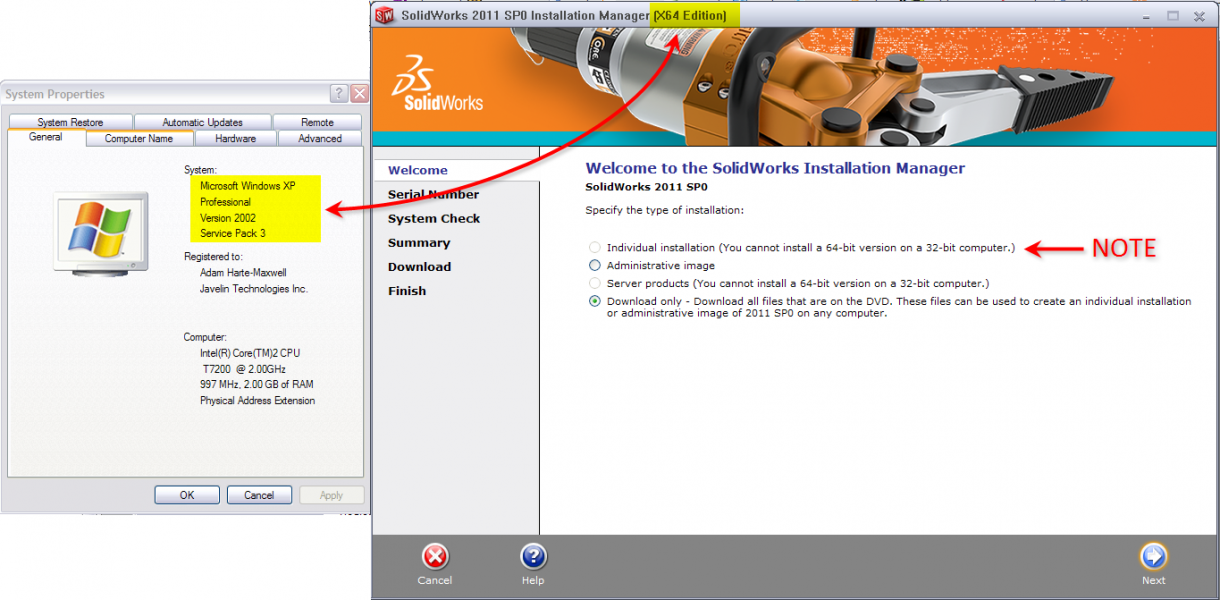Open the Hardware tab
Viewport: 1220px width, 600px height.
(236, 139)
